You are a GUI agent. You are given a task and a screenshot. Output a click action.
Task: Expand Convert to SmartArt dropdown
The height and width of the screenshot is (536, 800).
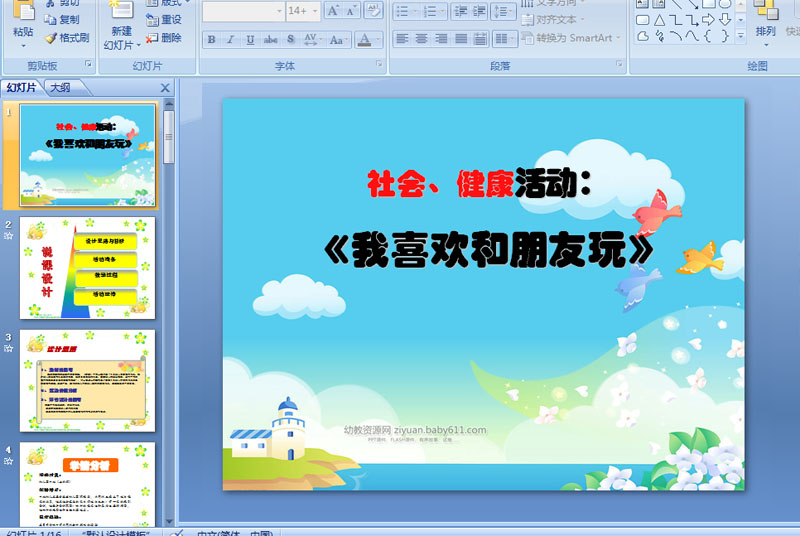coord(618,38)
